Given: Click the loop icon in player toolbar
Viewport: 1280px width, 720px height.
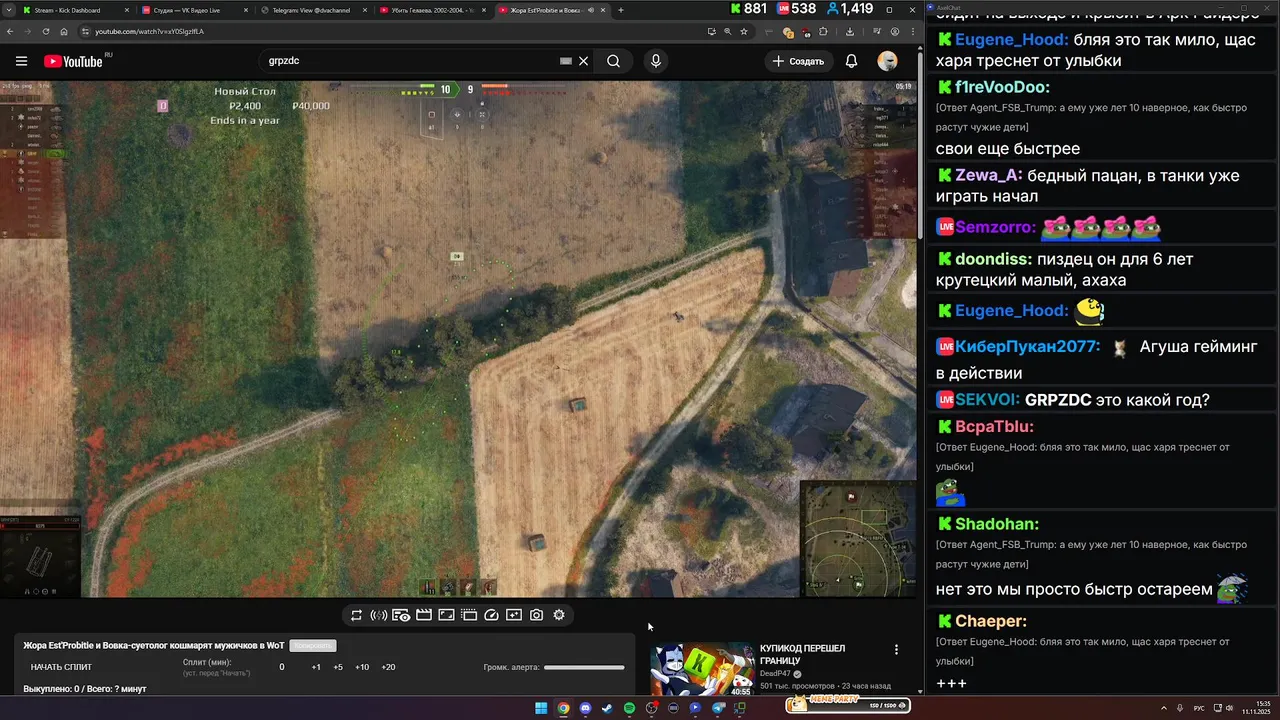Looking at the screenshot, I should [356, 615].
